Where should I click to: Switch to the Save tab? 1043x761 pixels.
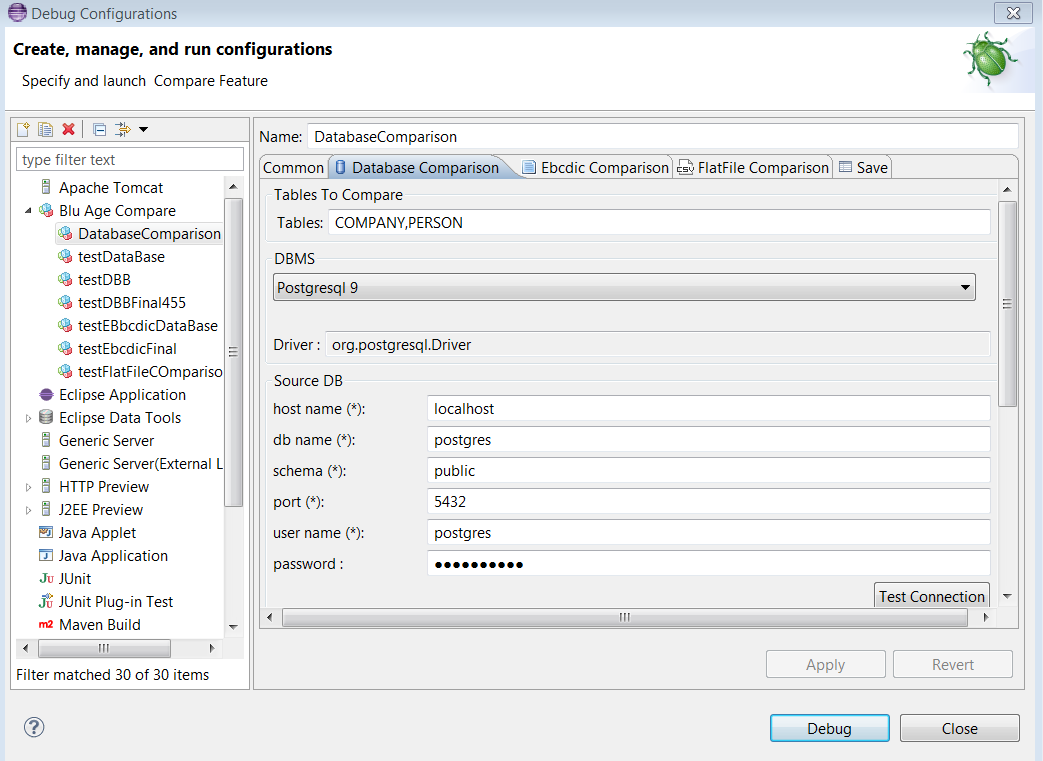click(x=863, y=168)
